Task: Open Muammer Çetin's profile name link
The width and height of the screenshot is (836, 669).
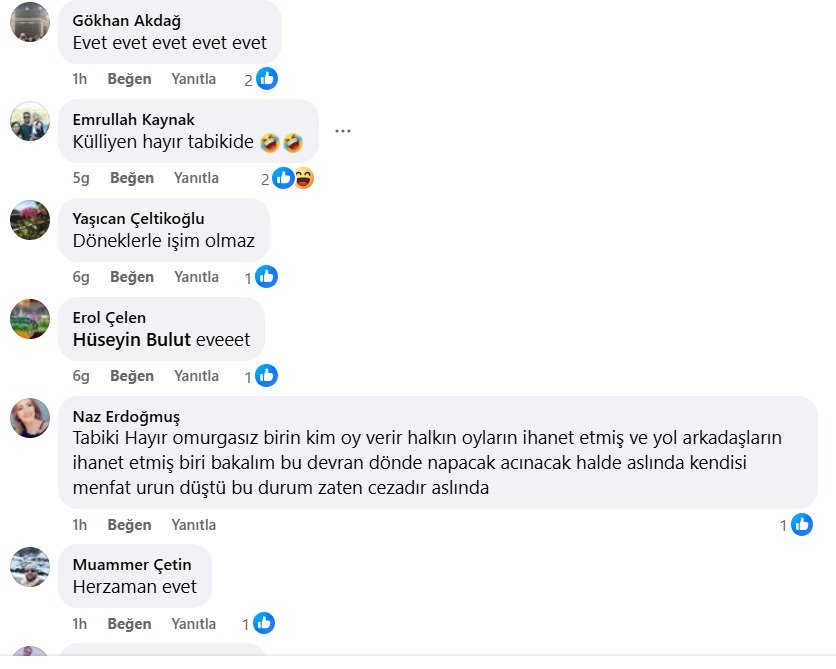Action: [132, 564]
